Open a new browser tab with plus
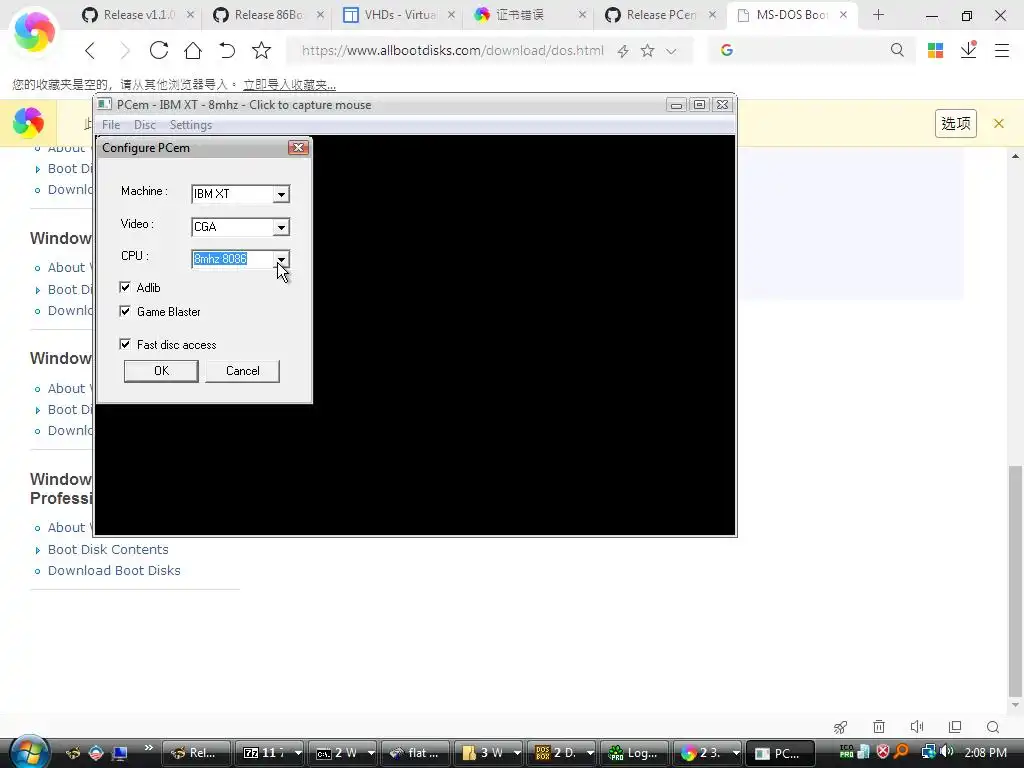Viewport: 1024px width, 768px height. 878,14
